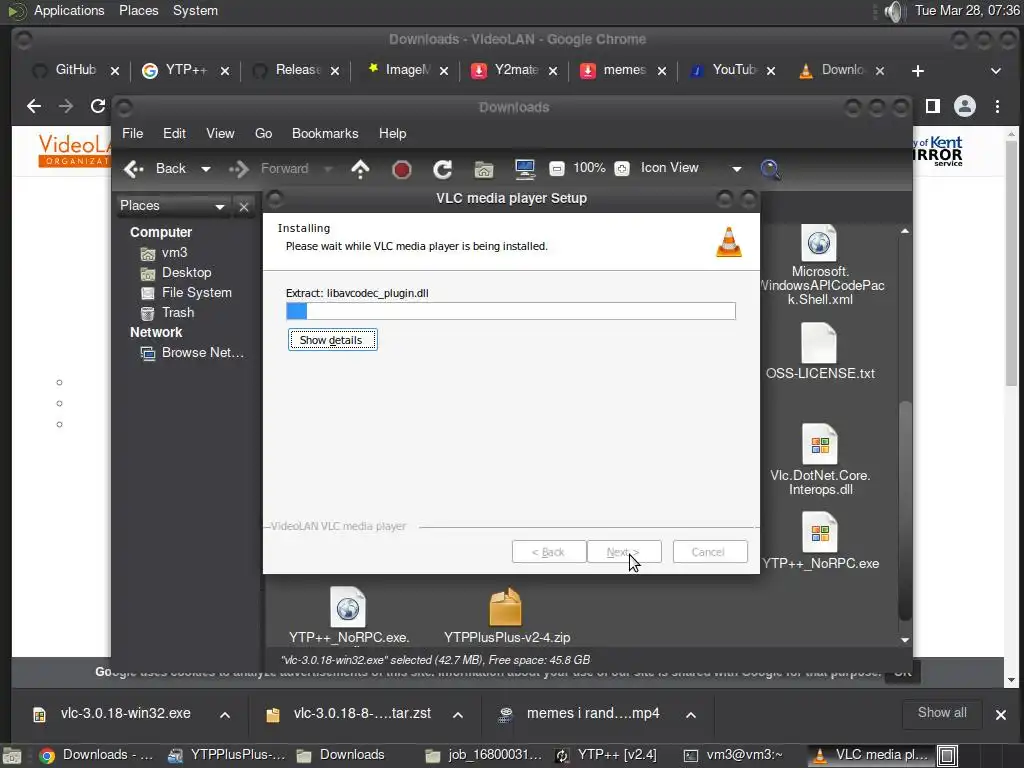Click Cancel in VLC Setup
Image resolution: width=1024 pixels, height=768 pixels.
coord(710,552)
